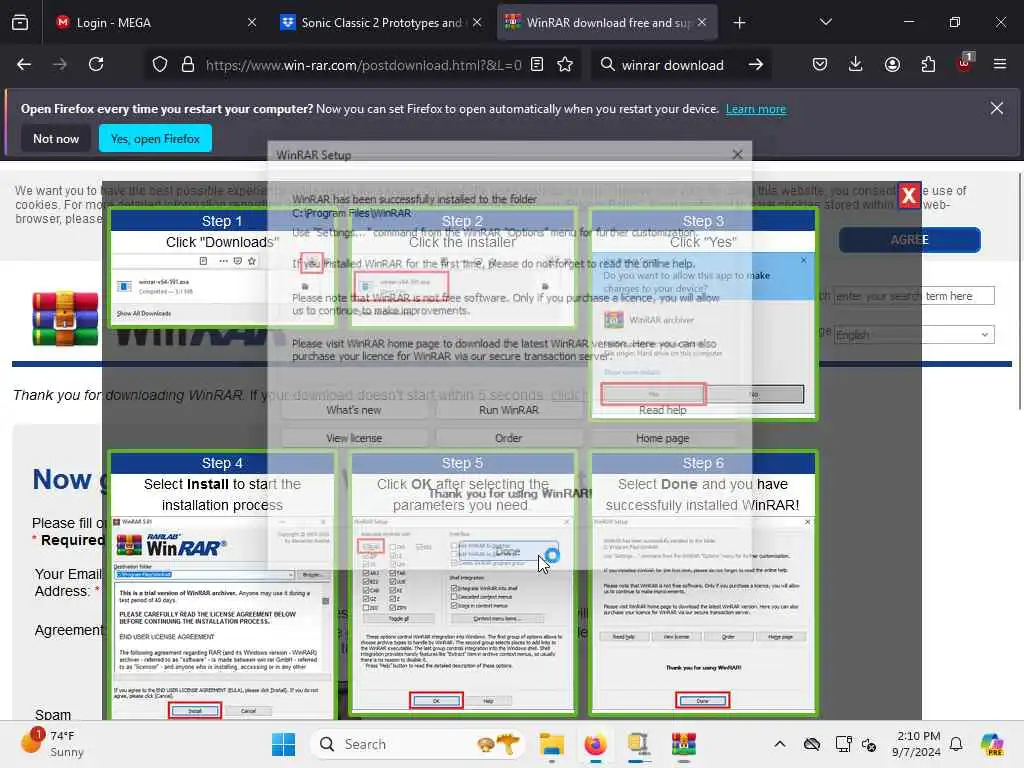Open Firefox application hamburger menu
The image size is (1024, 768).
pyautogui.click(x=1000, y=65)
